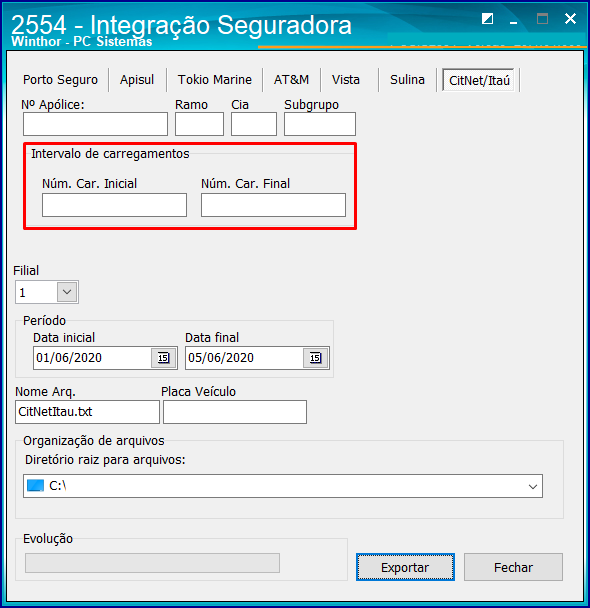Click the Nome Arq. field with CitNetItau.txt

[88, 412]
